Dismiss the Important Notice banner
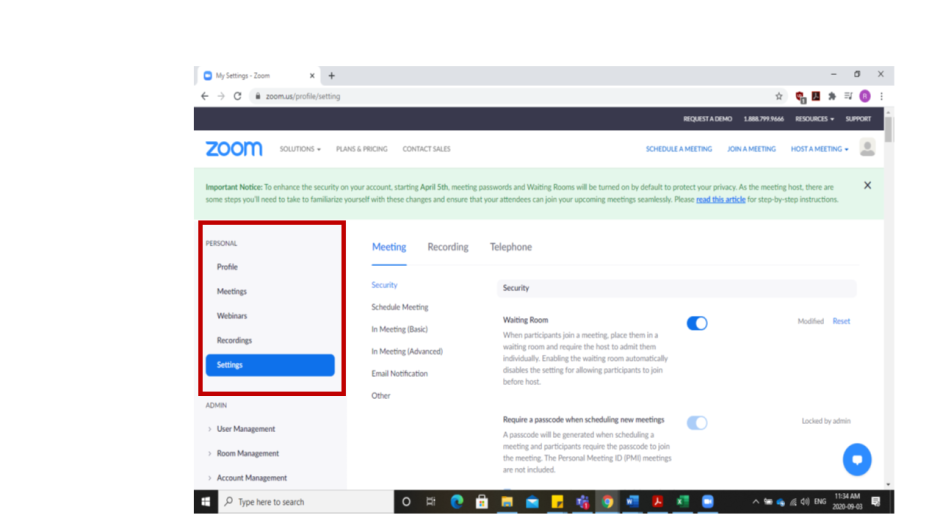Viewport: 940px width, 529px height. pyautogui.click(x=867, y=185)
